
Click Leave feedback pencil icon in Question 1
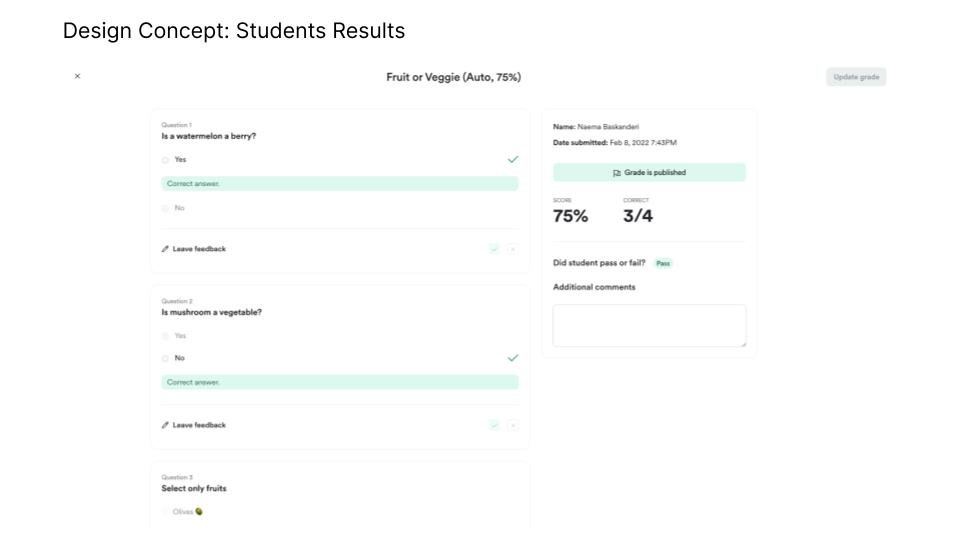pyautogui.click(x=165, y=249)
